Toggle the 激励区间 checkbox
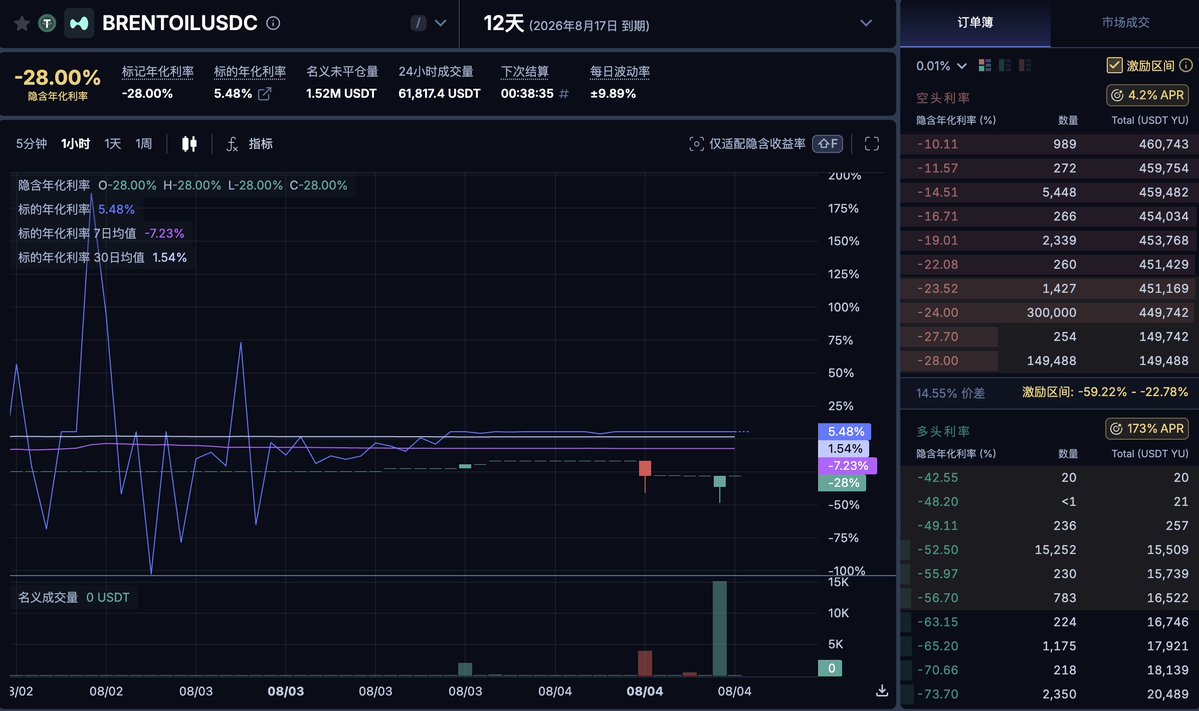This screenshot has height=711, width=1199. click(1114, 66)
